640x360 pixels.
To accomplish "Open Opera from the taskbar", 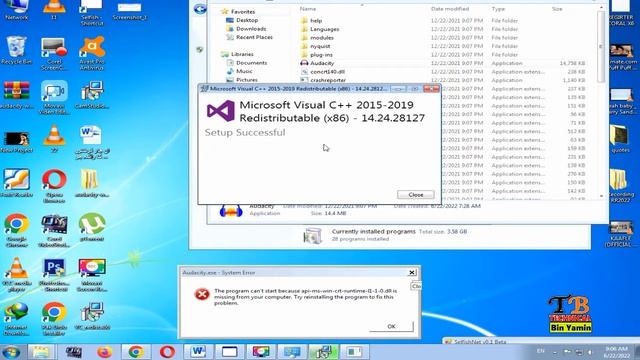I will pos(167,352).
